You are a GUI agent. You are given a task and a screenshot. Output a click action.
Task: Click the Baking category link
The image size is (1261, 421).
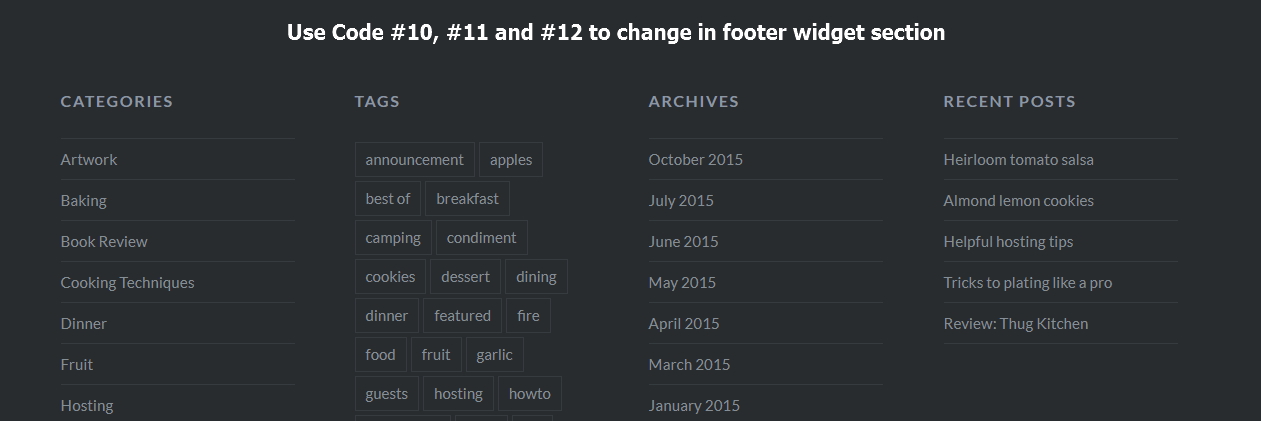pos(83,200)
